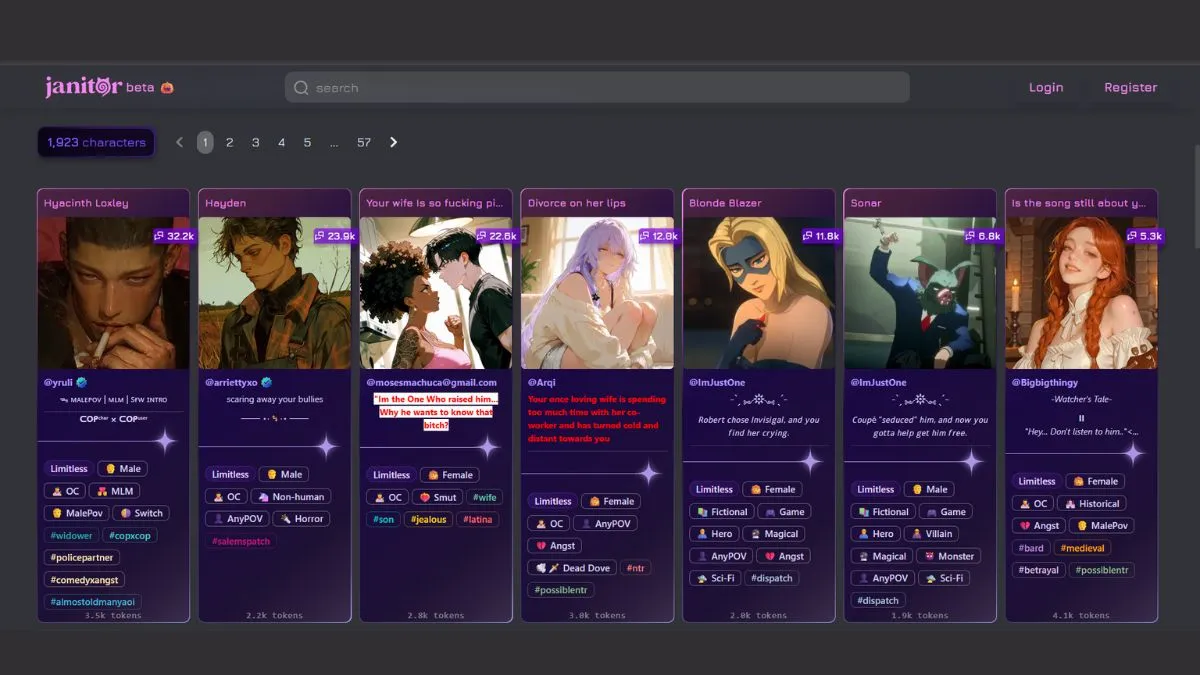Click the Game controller tag on Sonar's card
This screenshot has width=1200, height=675.
pyautogui.click(x=944, y=511)
